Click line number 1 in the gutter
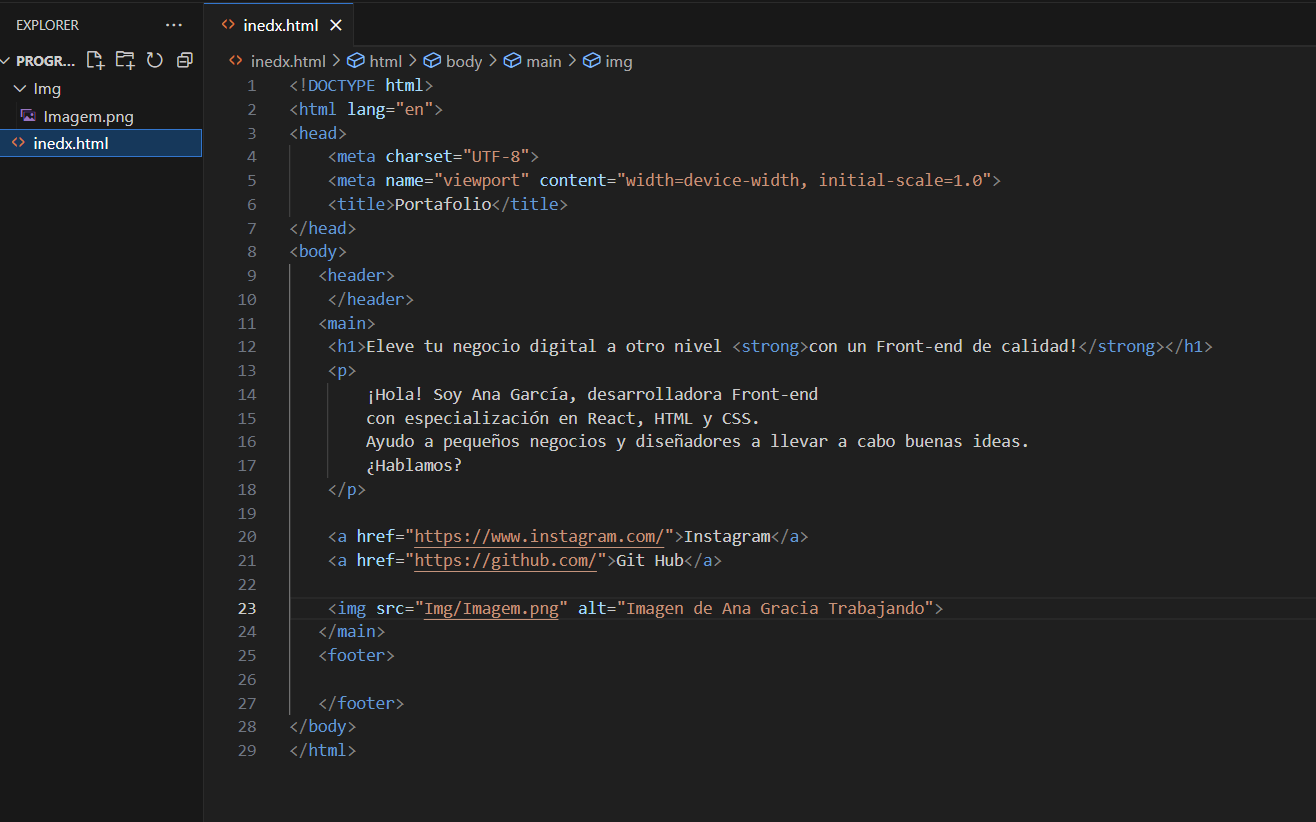 [x=252, y=86]
